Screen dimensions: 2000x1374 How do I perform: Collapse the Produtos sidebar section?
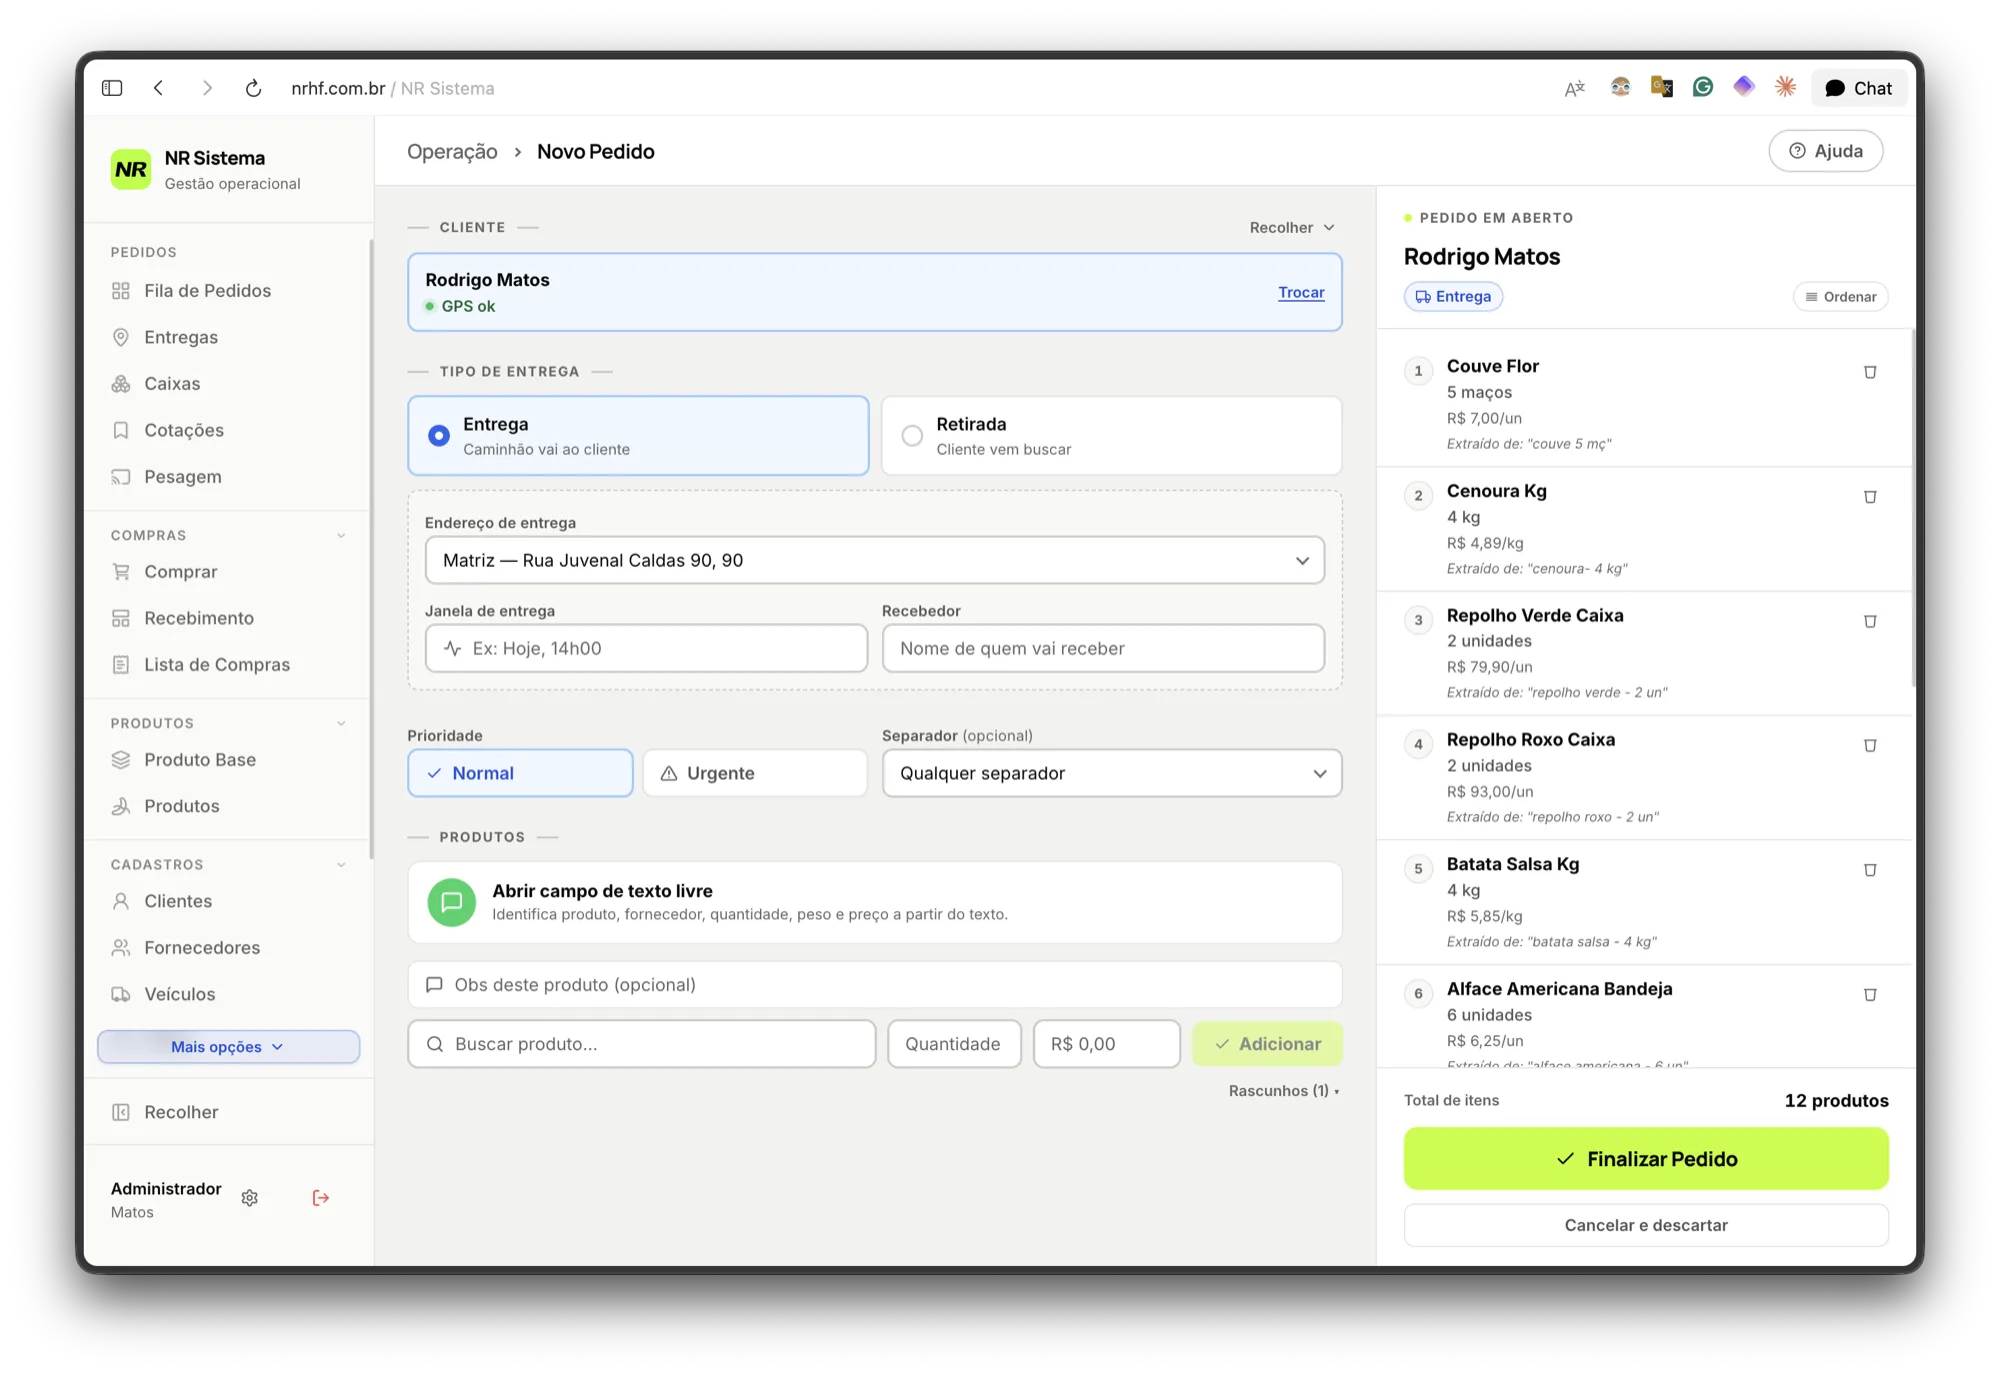pos(341,724)
